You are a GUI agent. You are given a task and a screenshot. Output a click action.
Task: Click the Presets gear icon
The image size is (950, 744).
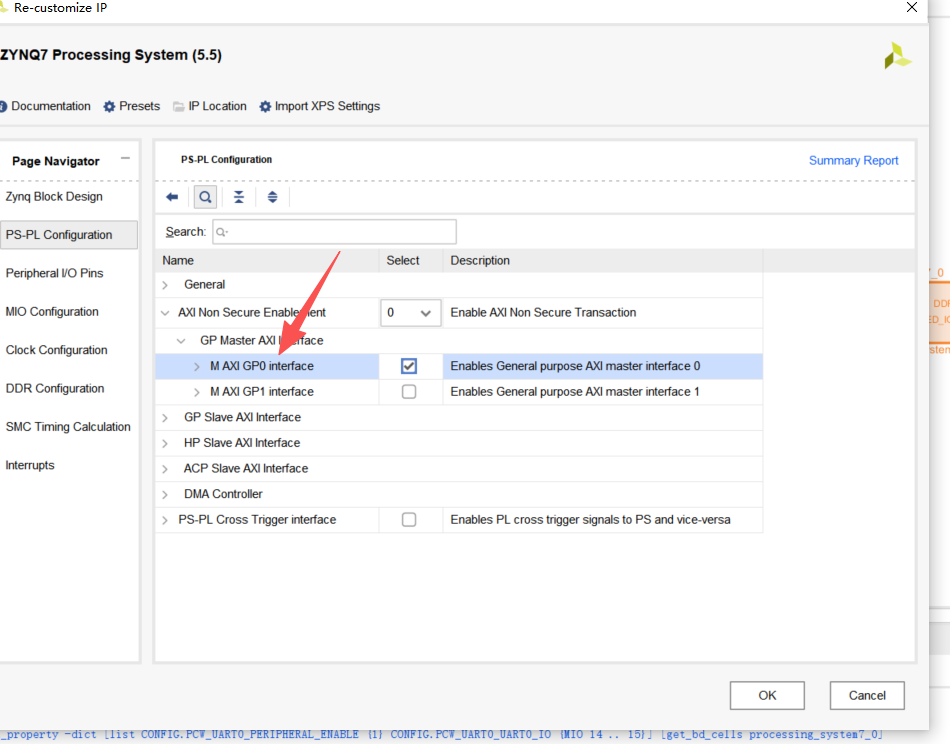109,107
